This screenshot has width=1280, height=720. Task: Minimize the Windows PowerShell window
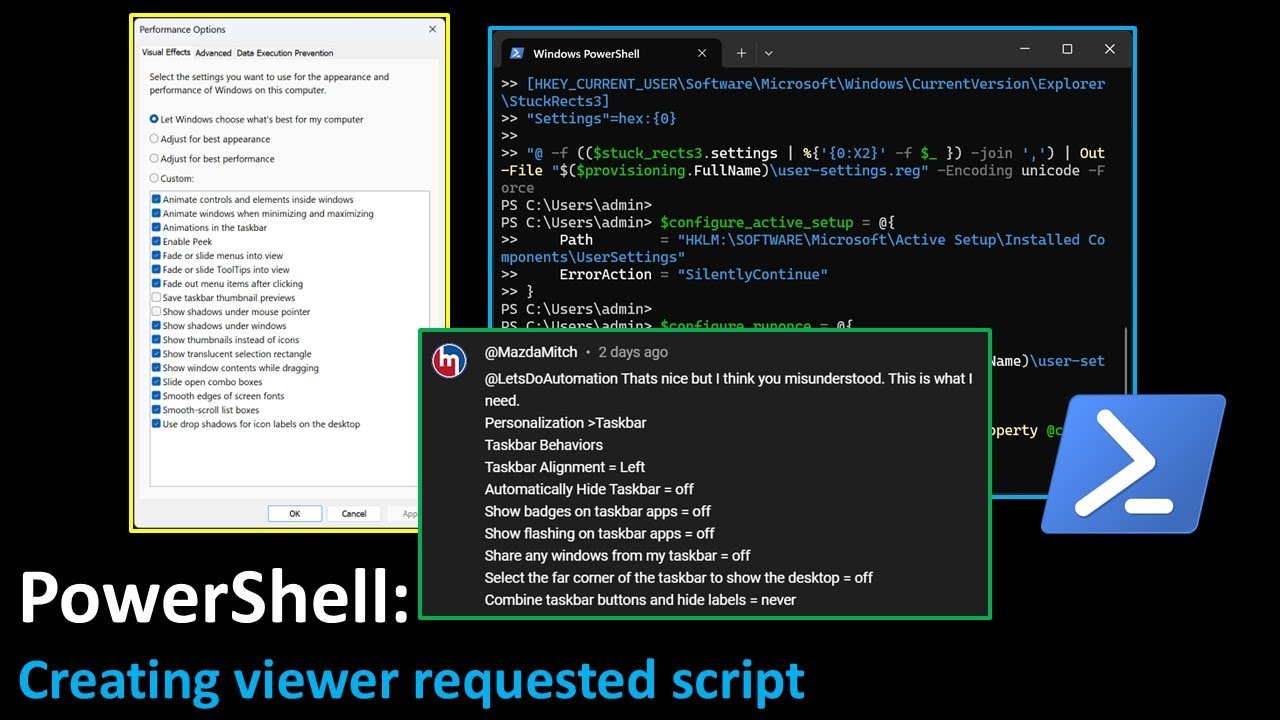click(x=1025, y=49)
